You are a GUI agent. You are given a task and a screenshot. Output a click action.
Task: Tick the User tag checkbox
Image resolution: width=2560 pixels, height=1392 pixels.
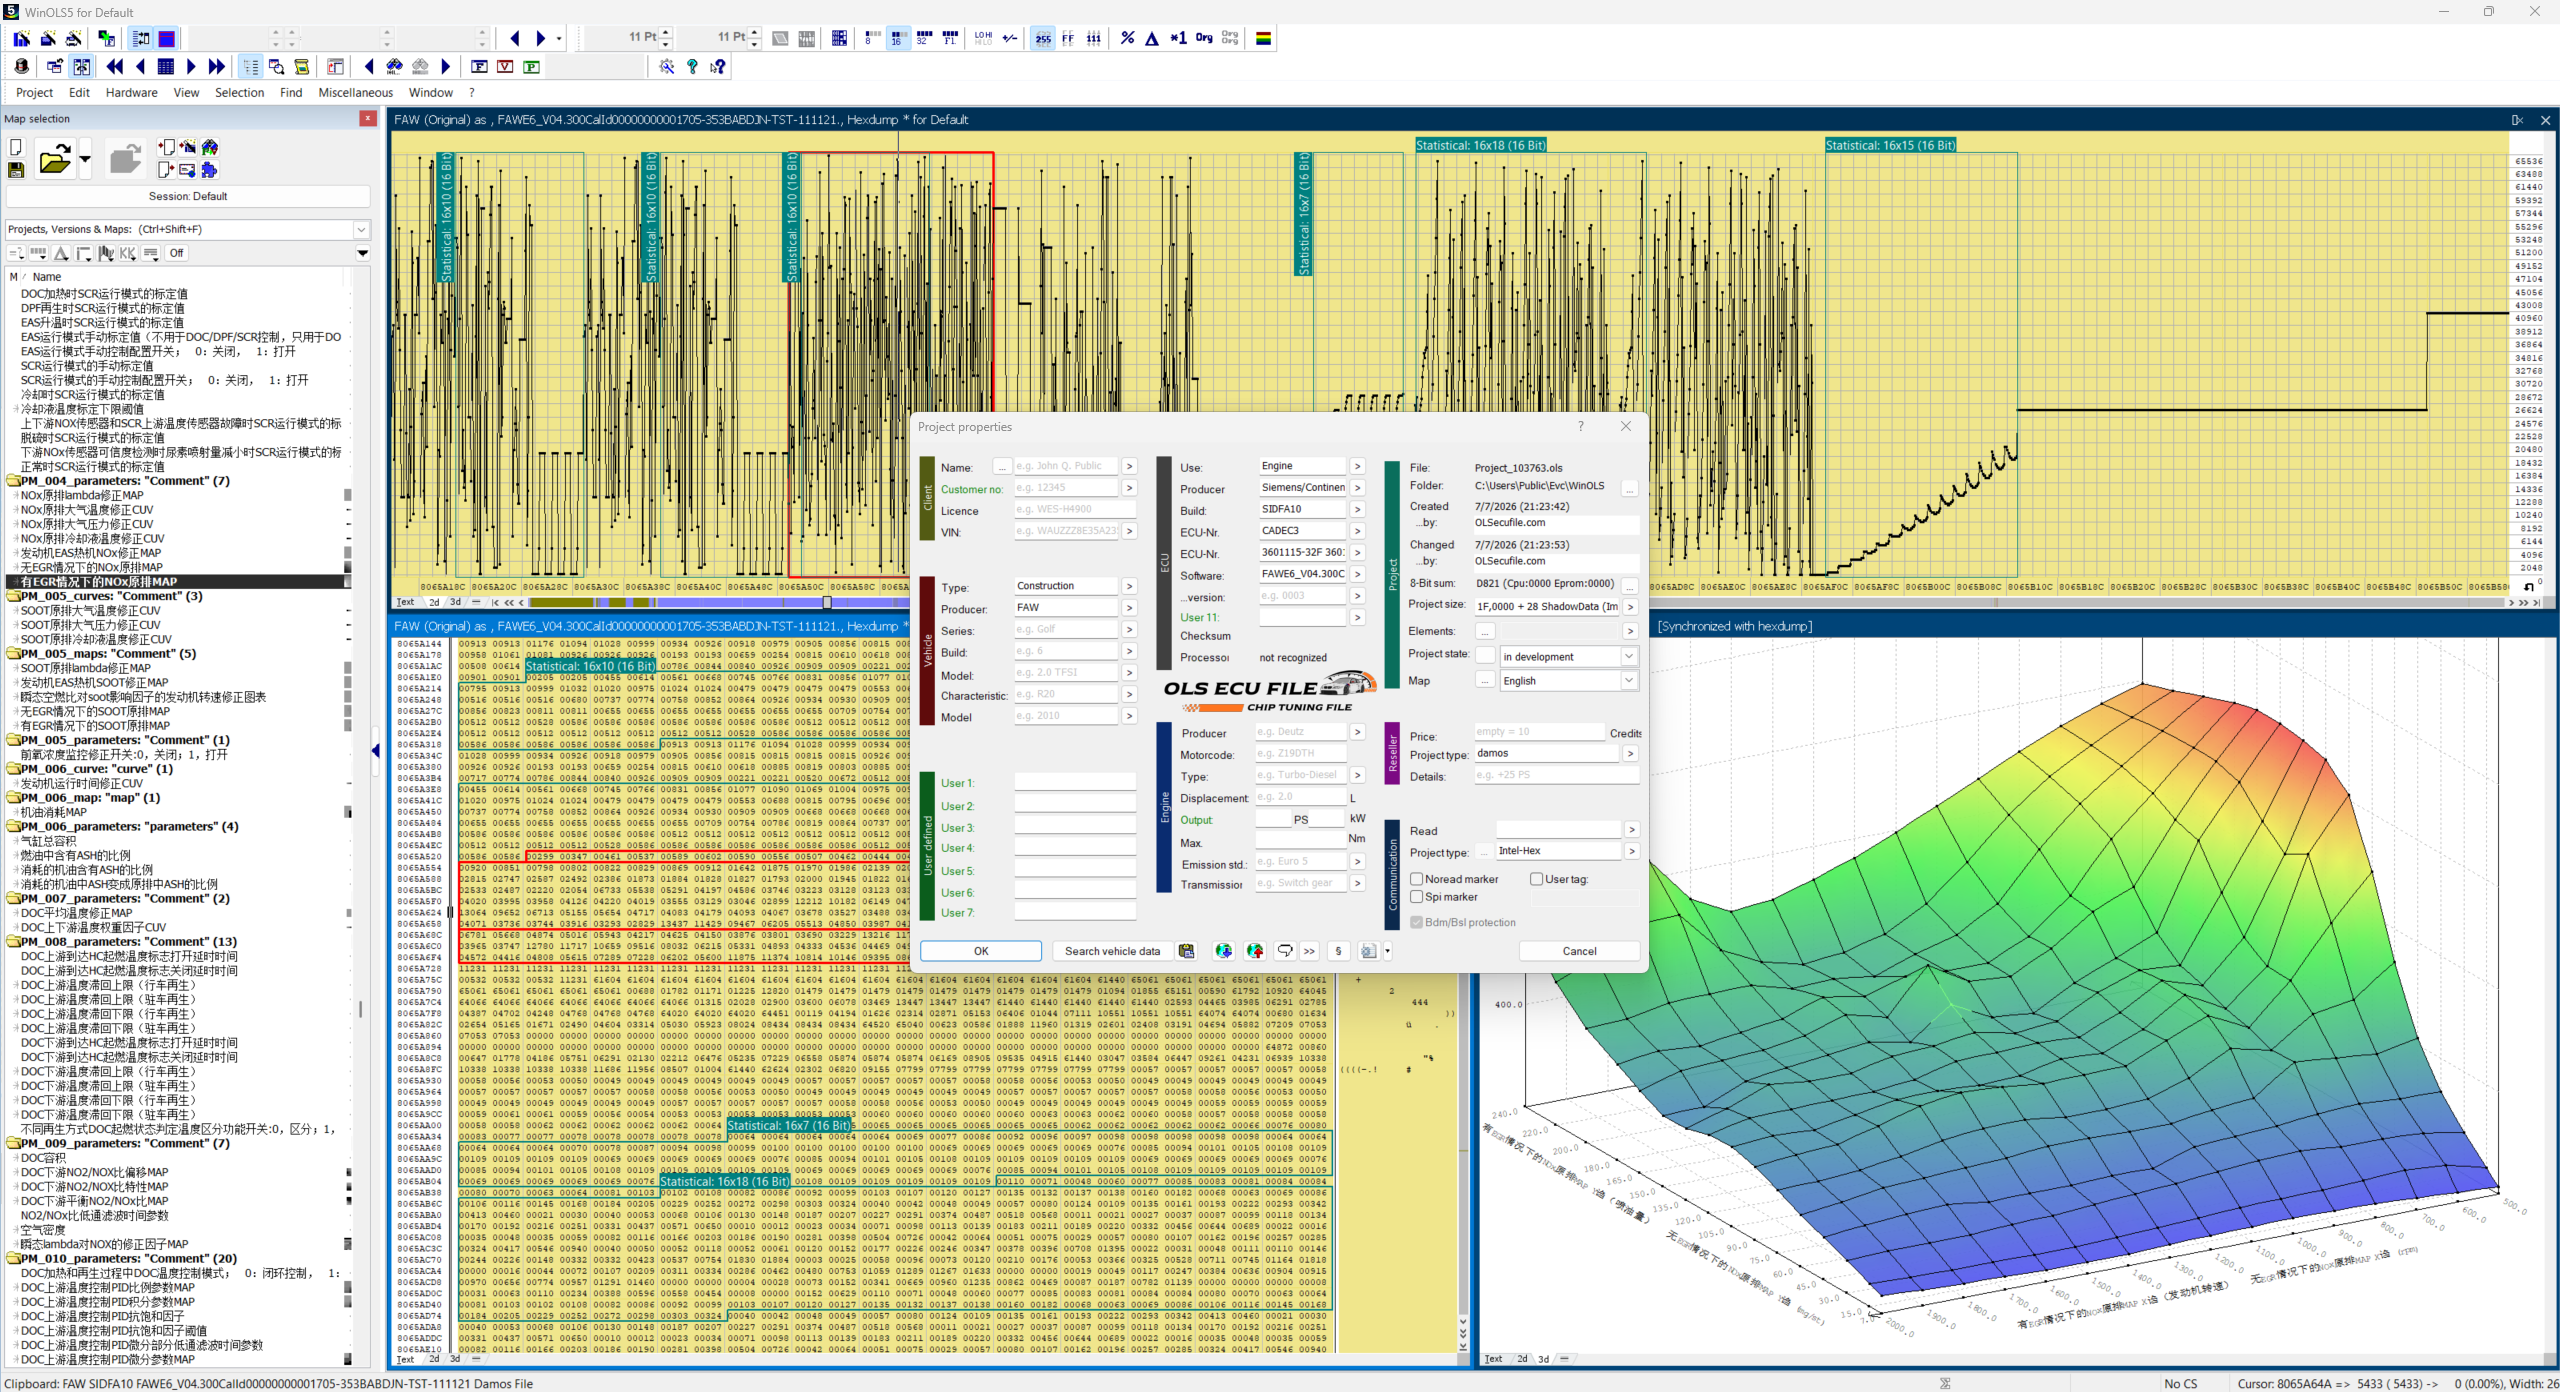tap(1537, 879)
